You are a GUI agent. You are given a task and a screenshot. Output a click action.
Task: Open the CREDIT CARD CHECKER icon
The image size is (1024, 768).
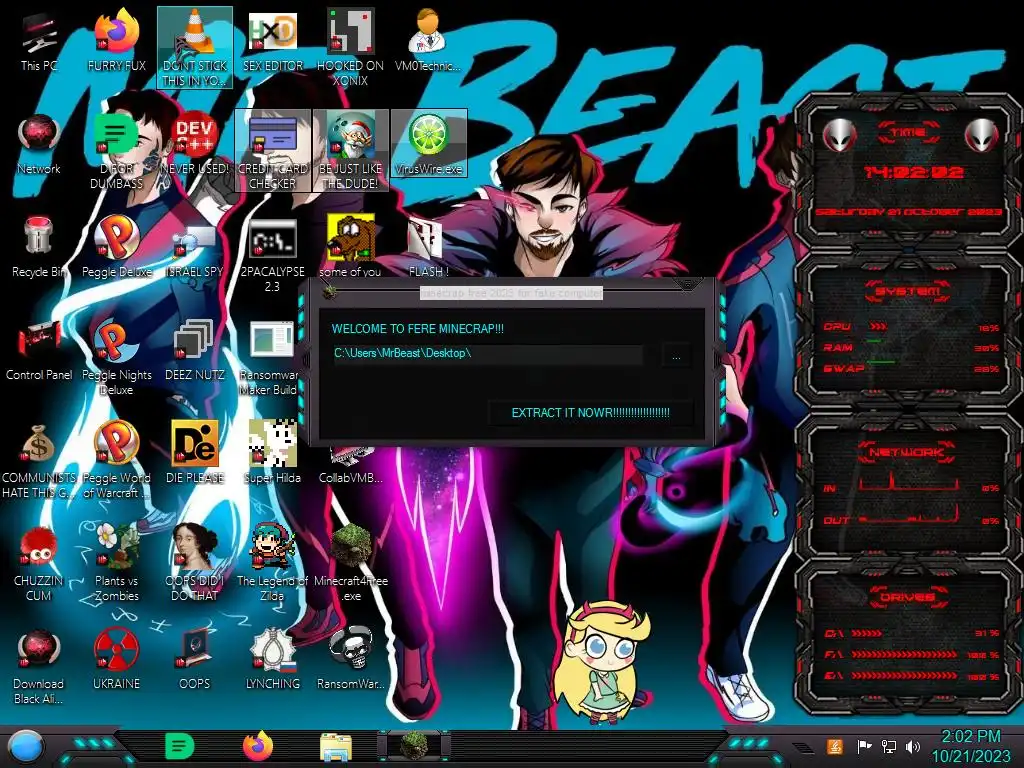pyautogui.click(x=272, y=151)
